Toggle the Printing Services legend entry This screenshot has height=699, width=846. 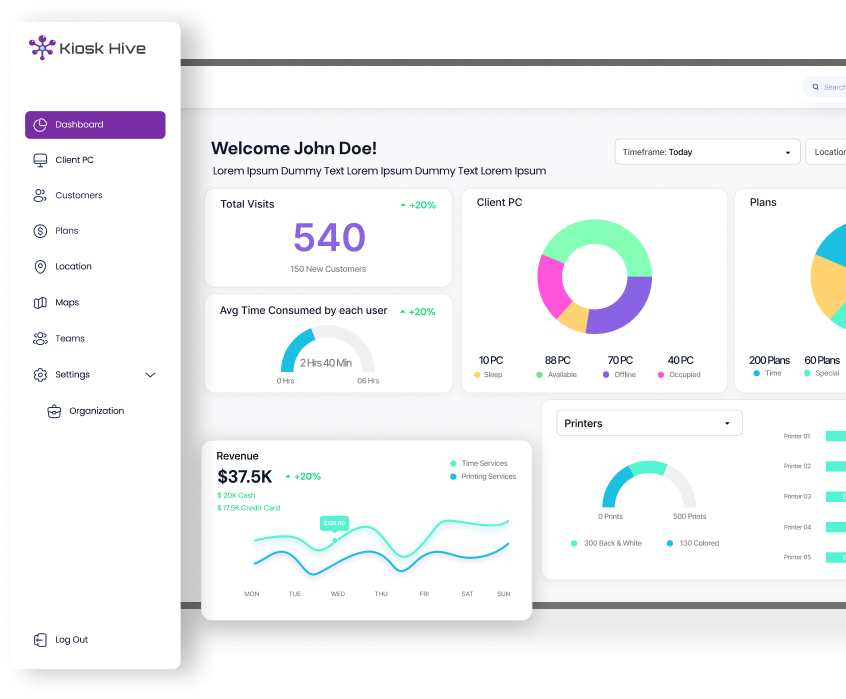488,476
